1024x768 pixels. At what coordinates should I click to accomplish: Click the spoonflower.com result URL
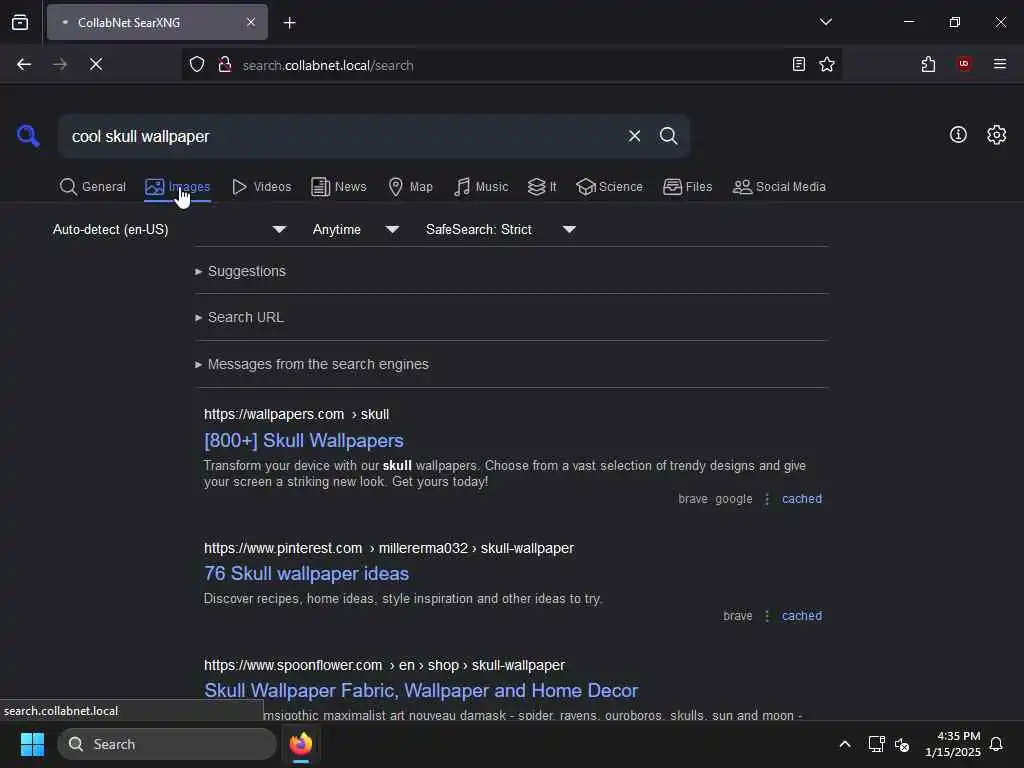click(x=384, y=665)
